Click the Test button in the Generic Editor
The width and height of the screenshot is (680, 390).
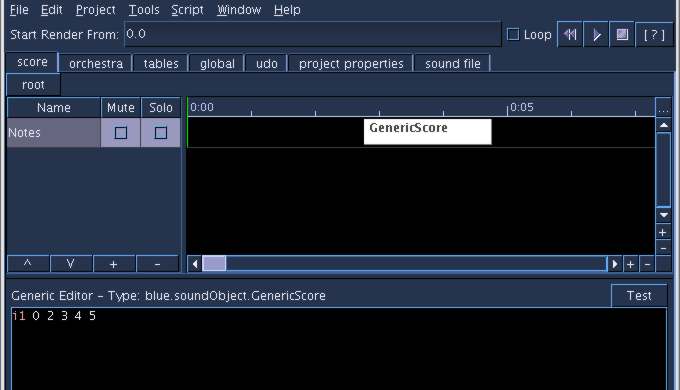click(639, 295)
